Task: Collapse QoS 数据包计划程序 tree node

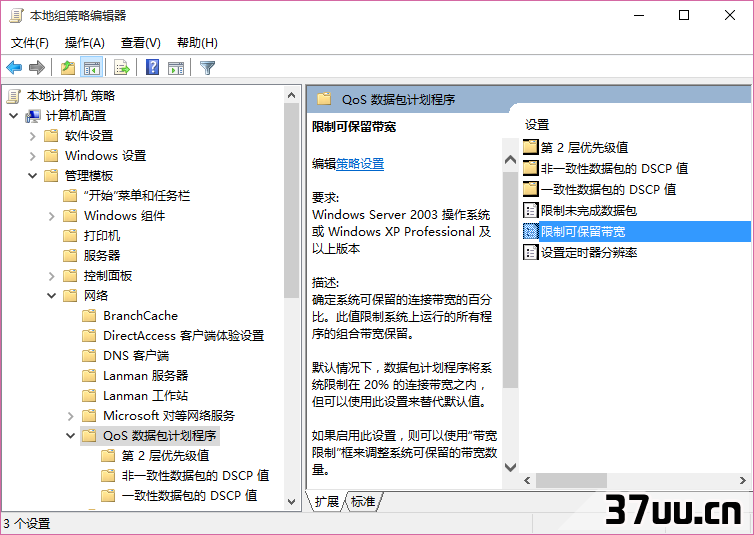Action: point(70,436)
